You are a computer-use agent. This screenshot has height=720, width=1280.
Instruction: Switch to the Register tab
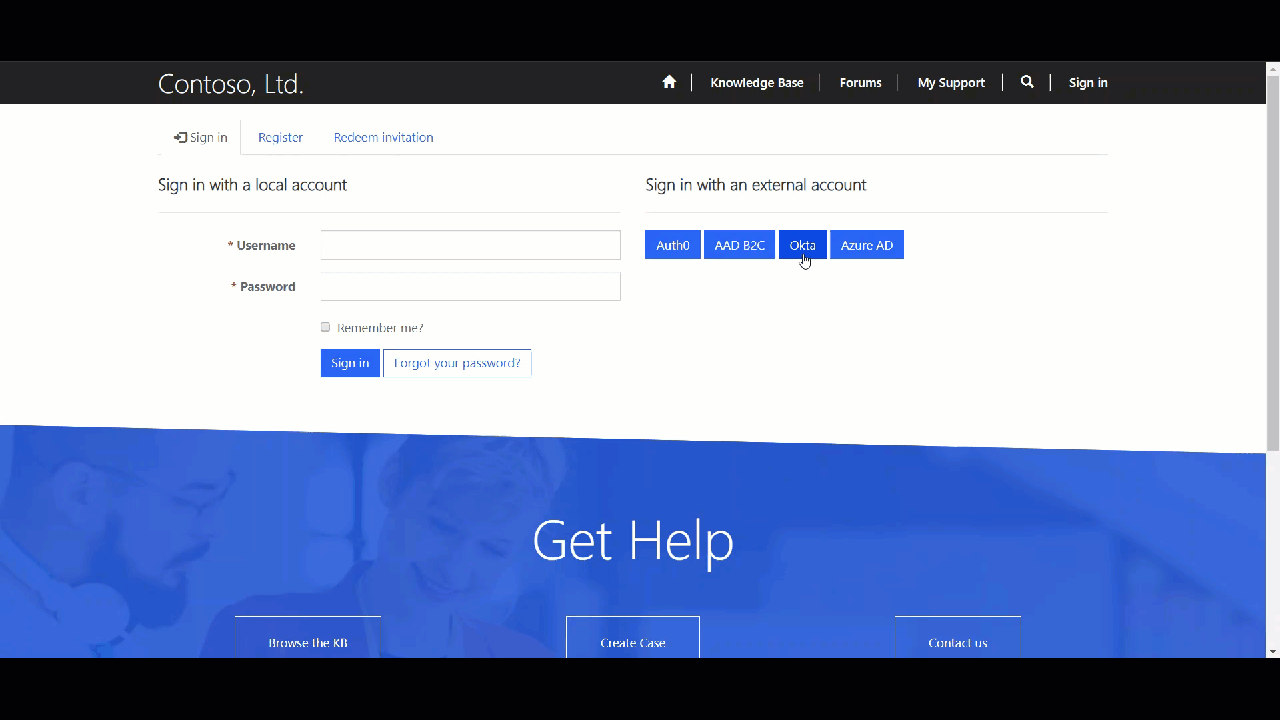tap(280, 138)
